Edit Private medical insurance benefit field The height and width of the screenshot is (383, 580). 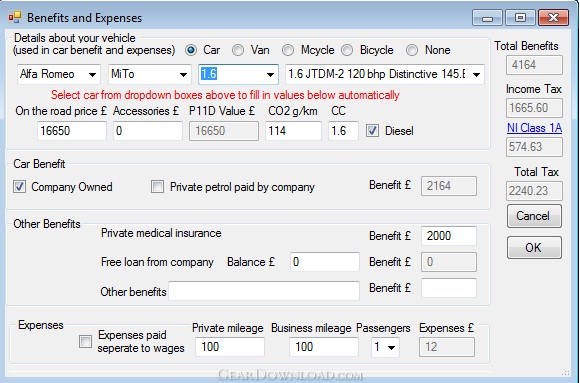pos(449,236)
